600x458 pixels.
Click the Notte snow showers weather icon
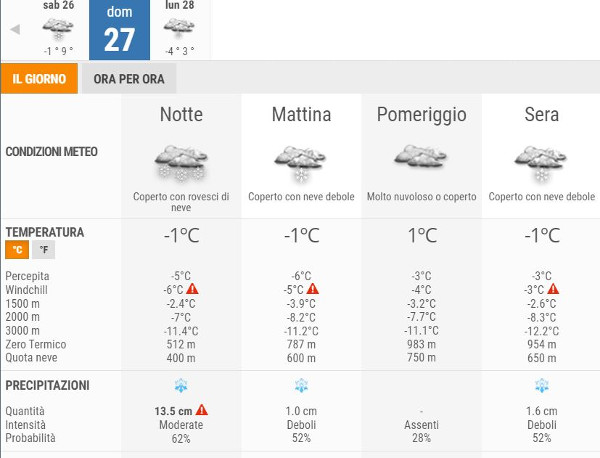181,162
